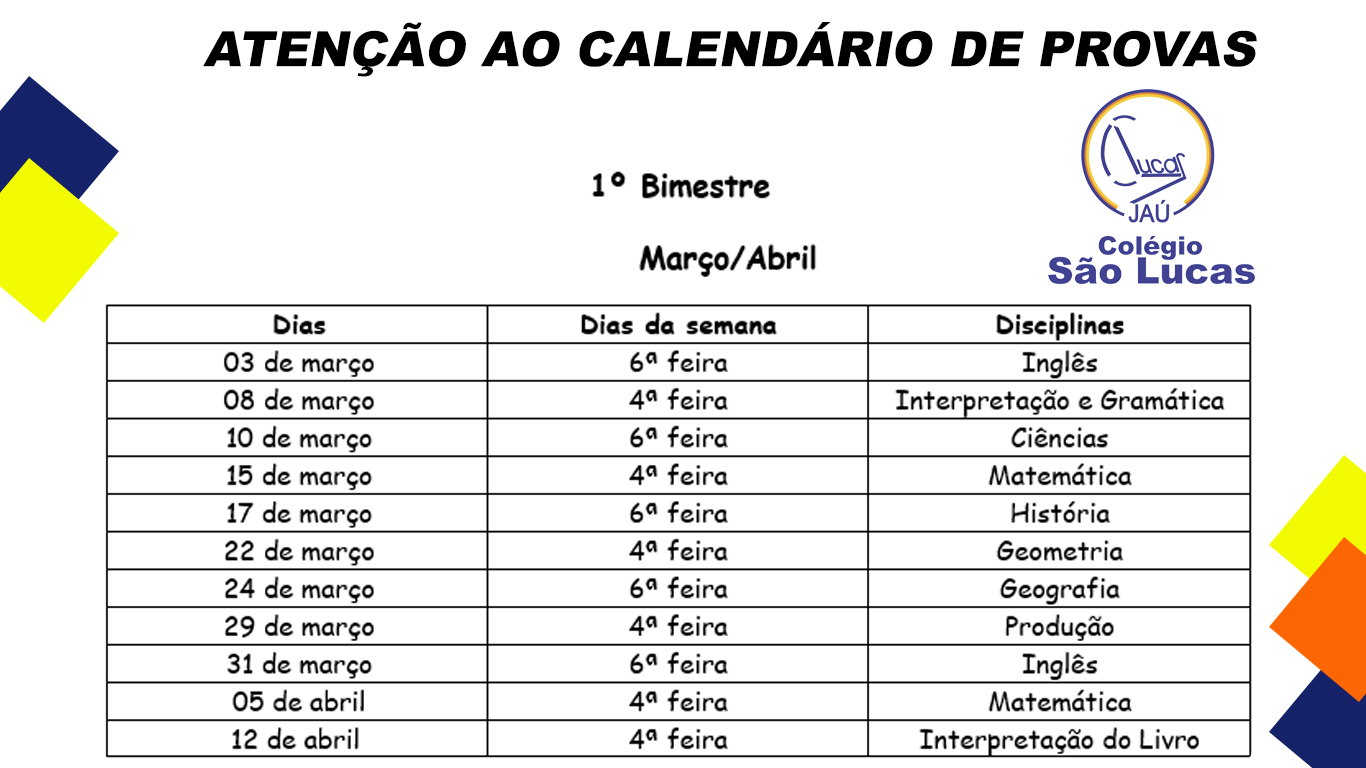Select the "Março/Abril" subtitle
Screen dimensions: 1366x768
(x=728, y=259)
